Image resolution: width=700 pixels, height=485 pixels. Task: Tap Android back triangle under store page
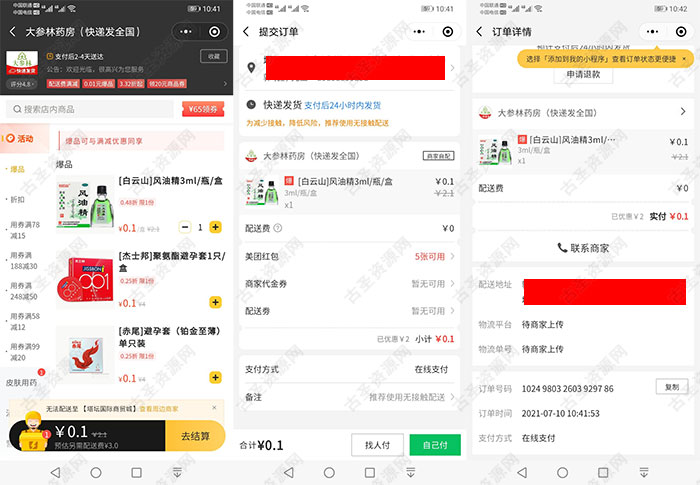55,472
